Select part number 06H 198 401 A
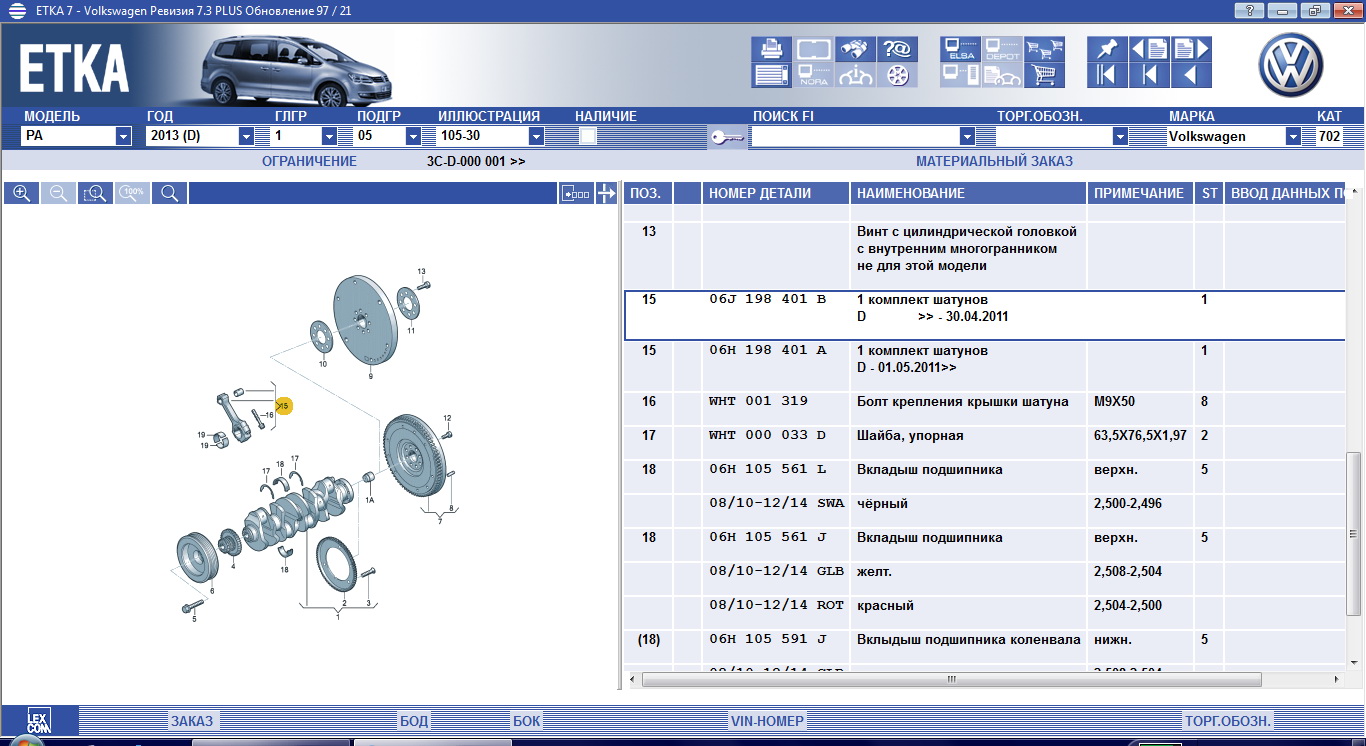1366x746 pixels. click(x=767, y=350)
